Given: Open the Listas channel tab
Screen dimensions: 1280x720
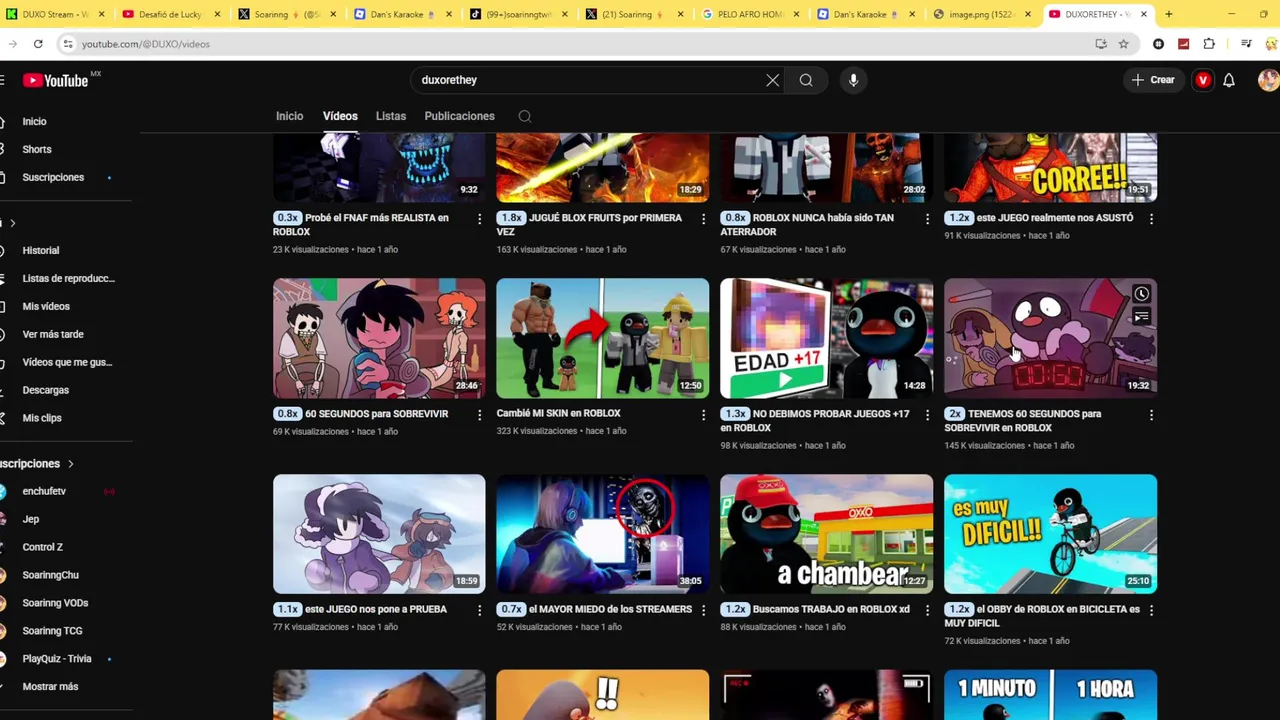Looking at the screenshot, I should click(x=391, y=116).
